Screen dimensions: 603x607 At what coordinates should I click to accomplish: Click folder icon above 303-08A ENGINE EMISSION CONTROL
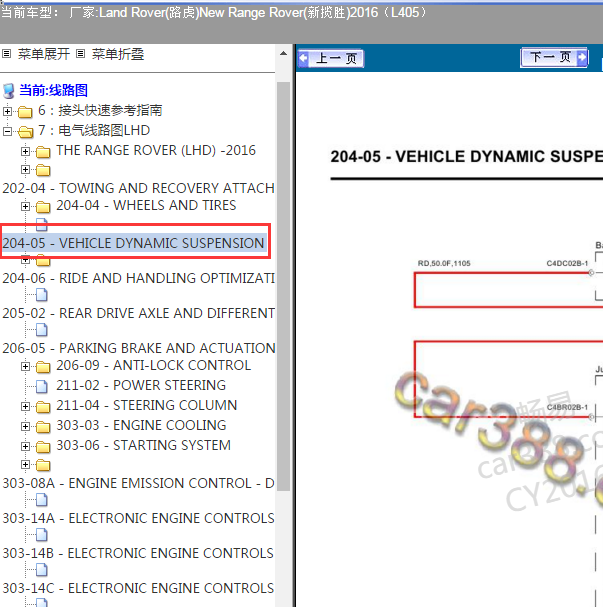43,465
